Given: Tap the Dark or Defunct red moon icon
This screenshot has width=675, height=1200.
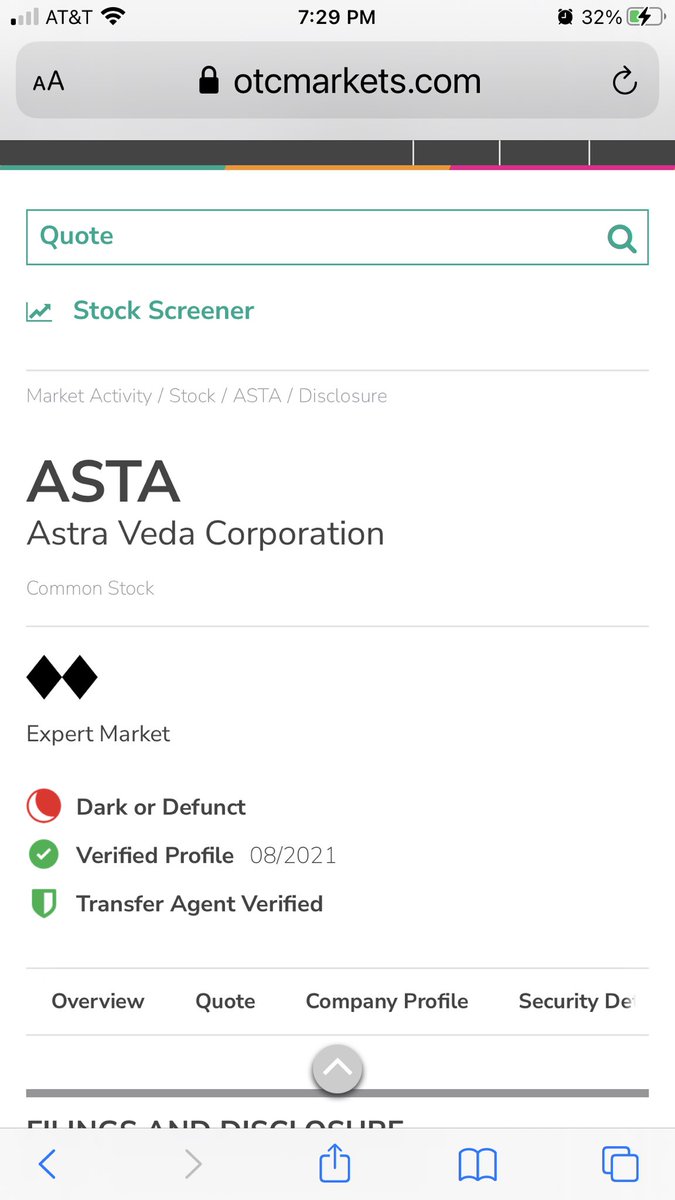Looking at the screenshot, I should click(43, 807).
